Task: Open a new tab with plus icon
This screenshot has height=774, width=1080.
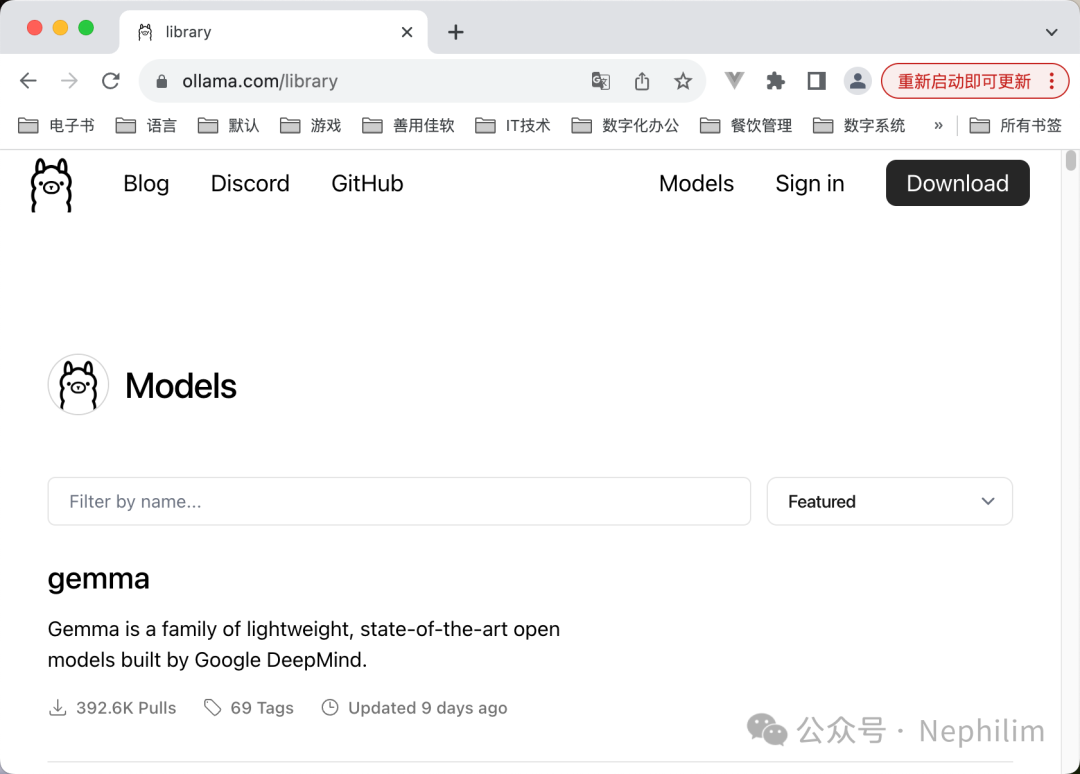Action: [x=455, y=32]
